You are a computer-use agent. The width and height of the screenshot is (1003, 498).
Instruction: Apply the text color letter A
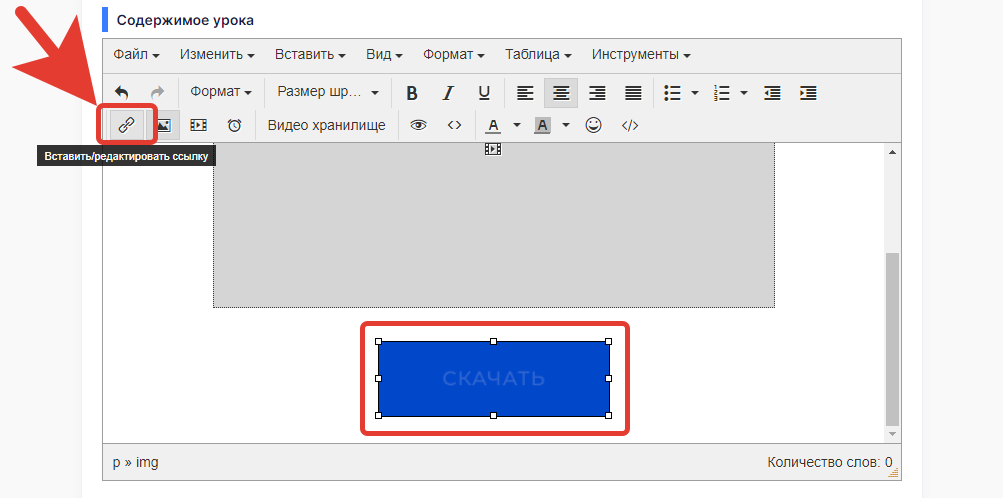click(x=493, y=125)
